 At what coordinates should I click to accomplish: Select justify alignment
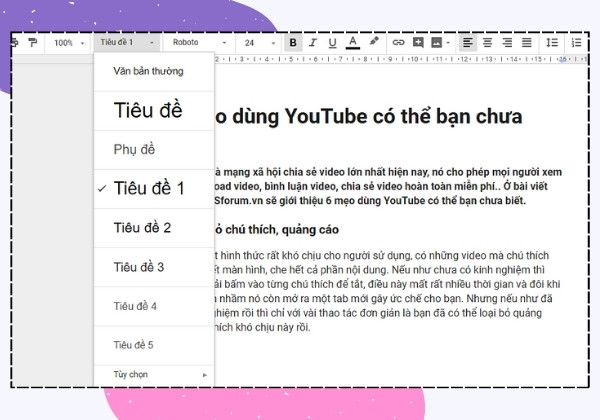[x=527, y=42]
